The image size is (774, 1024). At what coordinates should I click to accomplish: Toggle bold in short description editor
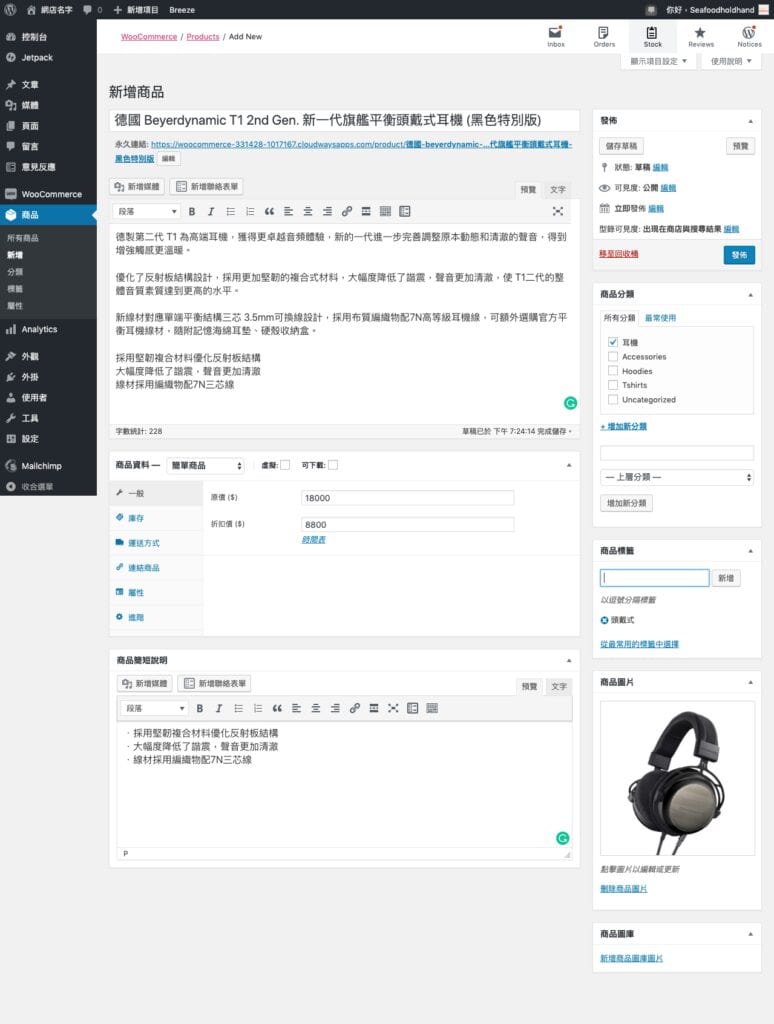coord(199,709)
